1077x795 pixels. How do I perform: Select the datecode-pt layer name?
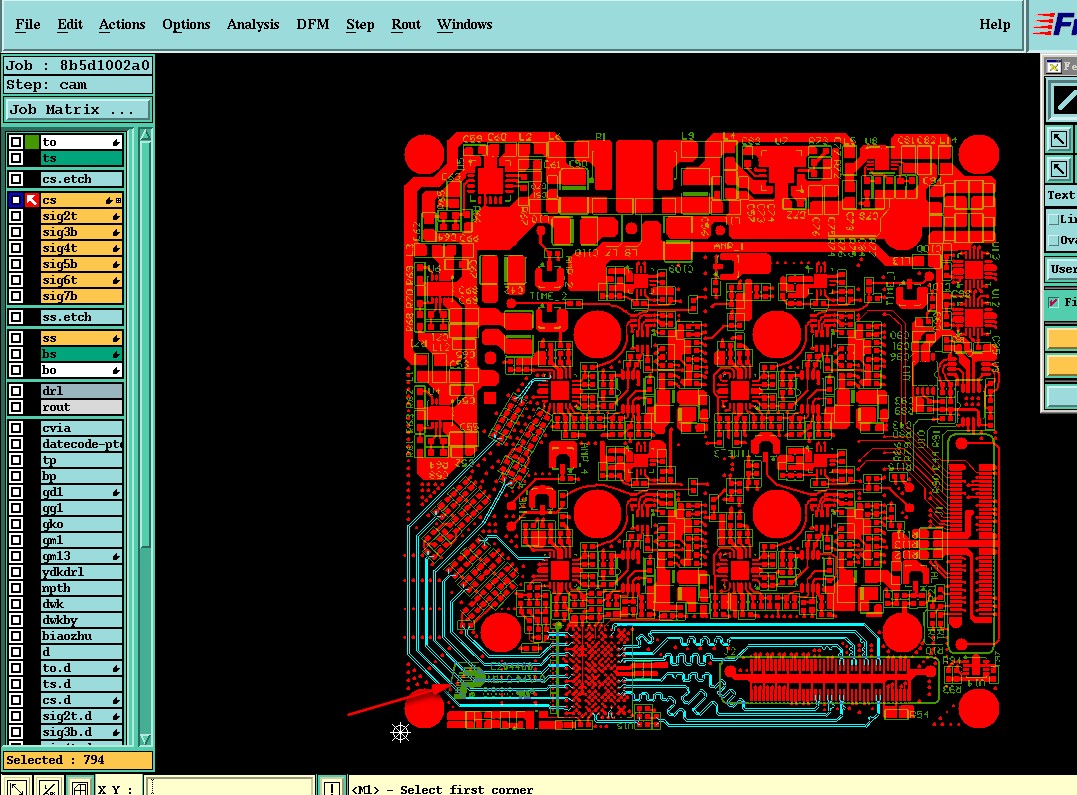point(81,445)
